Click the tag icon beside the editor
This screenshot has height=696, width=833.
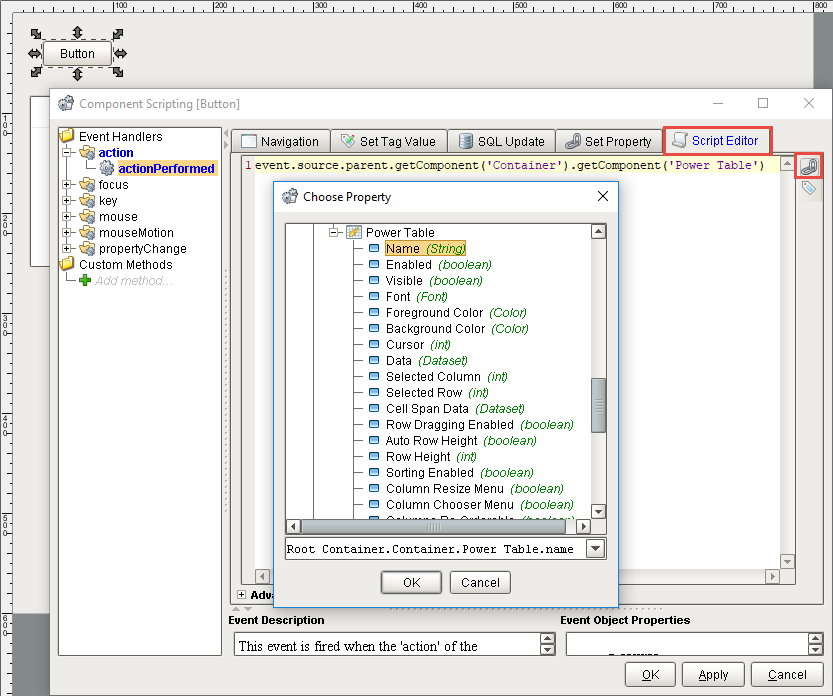click(x=809, y=188)
